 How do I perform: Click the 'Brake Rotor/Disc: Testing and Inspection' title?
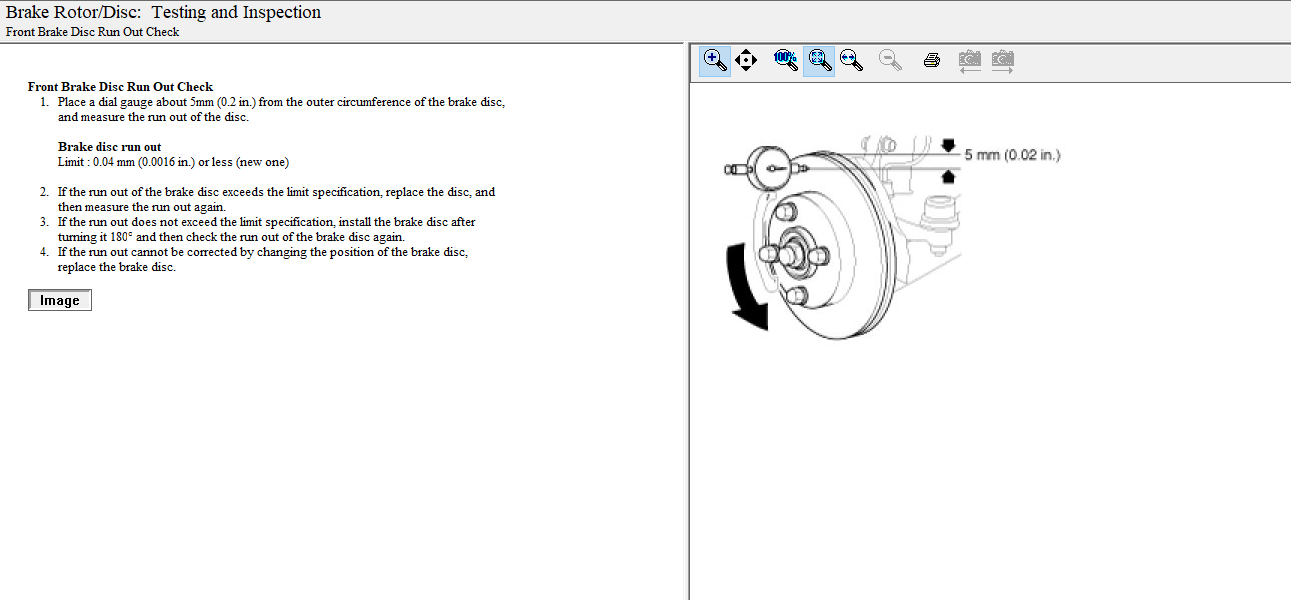164,13
